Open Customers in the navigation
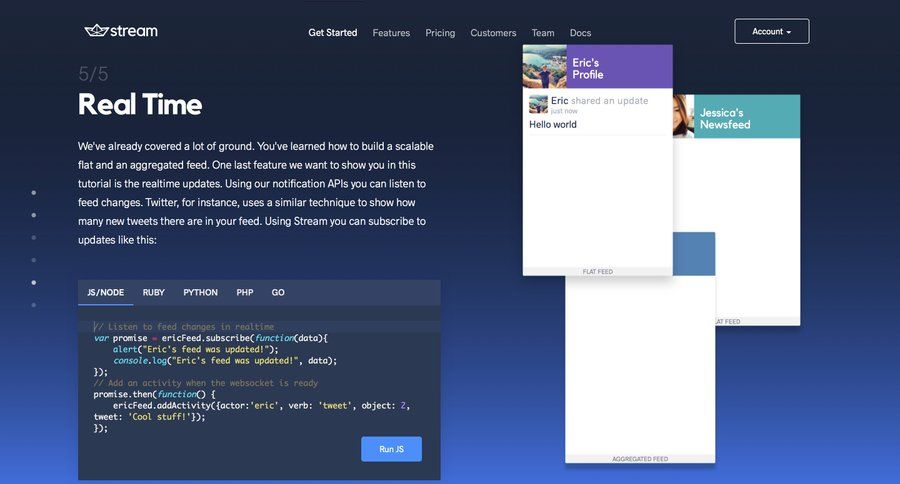Screen dimensions: 900x484 (x=493, y=33)
